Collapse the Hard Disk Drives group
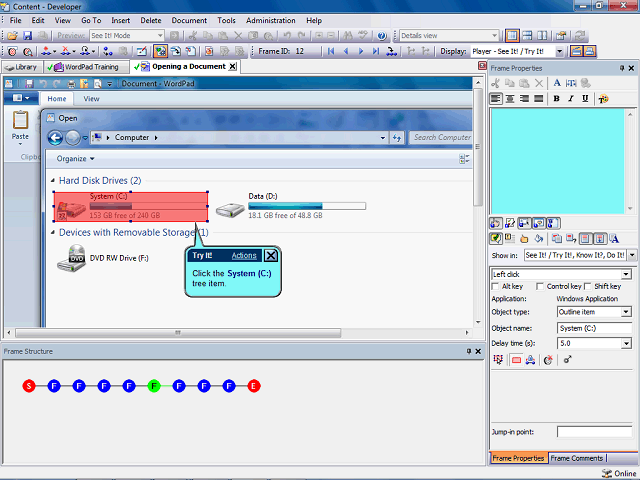The width and height of the screenshot is (640, 480). [x=53, y=180]
